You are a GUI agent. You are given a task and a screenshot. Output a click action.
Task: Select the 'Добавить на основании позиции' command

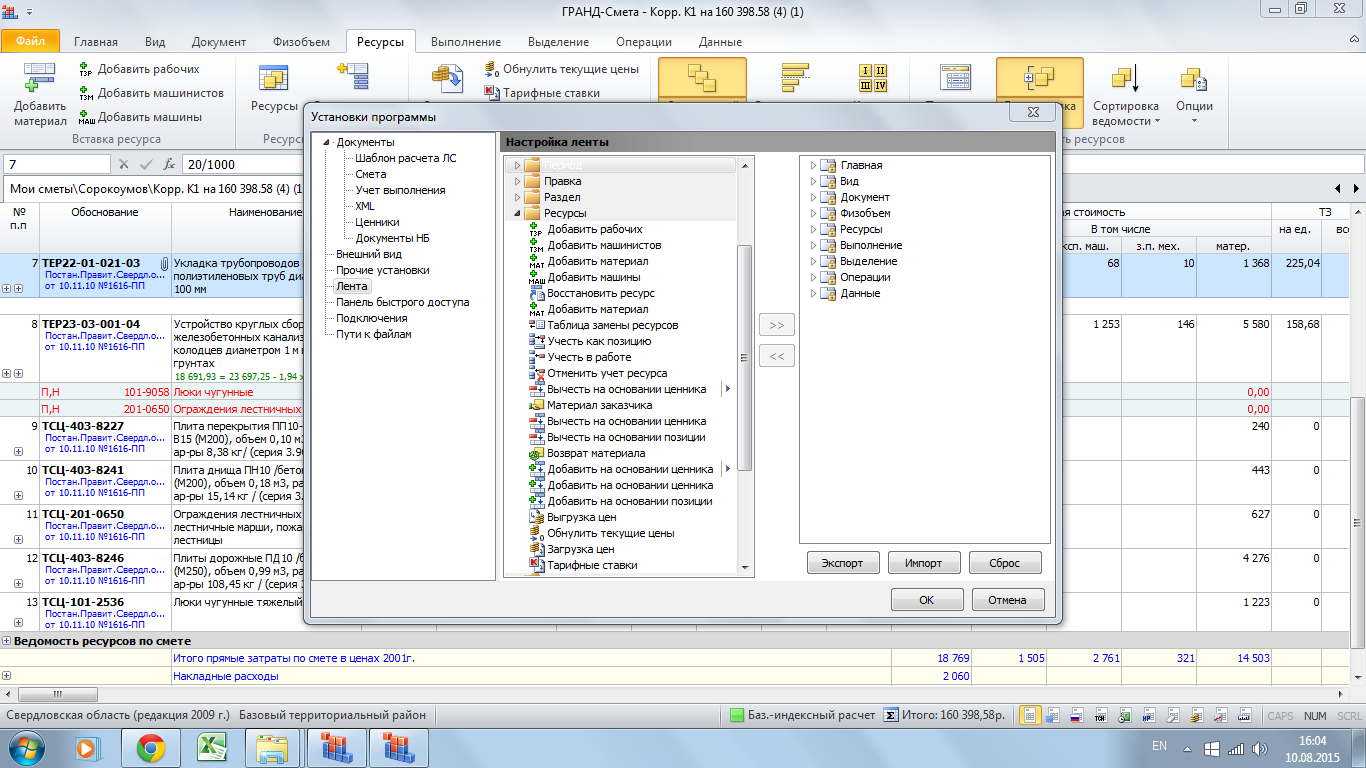(620, 501)
